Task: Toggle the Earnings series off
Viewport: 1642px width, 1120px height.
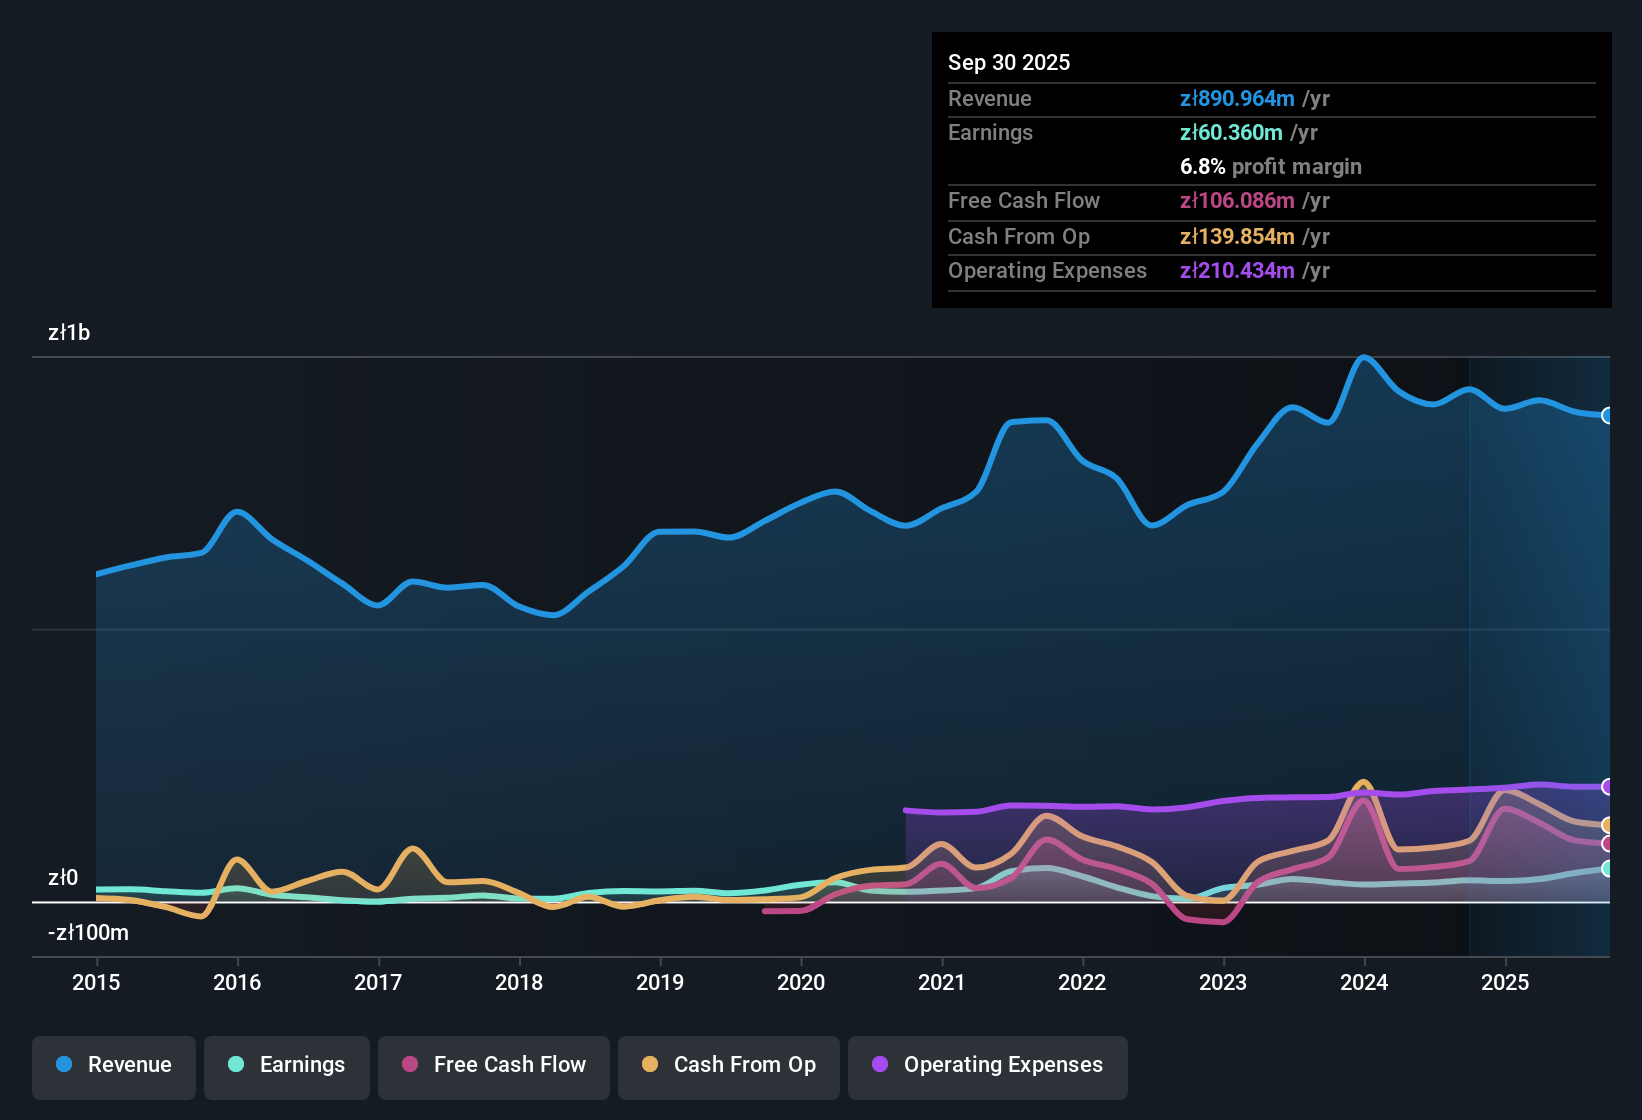Action: [287, 1066]
